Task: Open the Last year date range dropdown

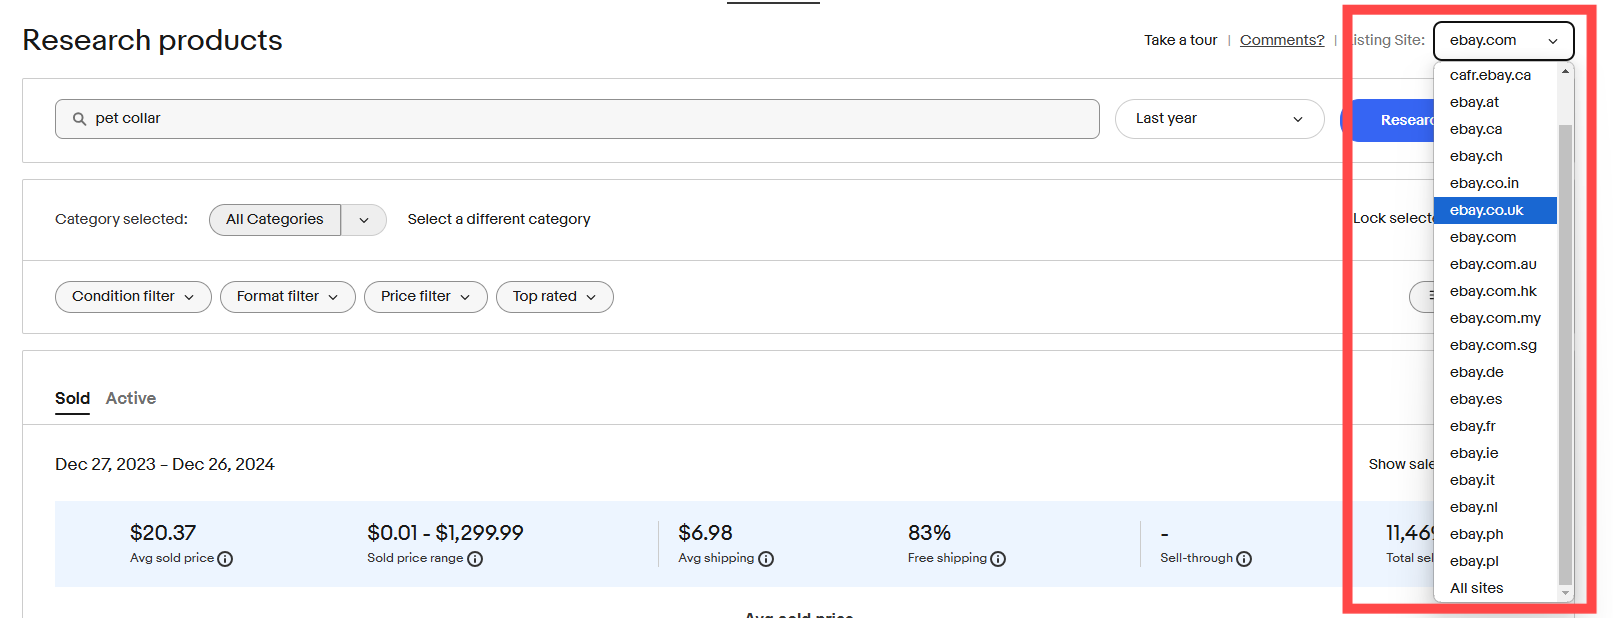Action: click(1219, 119)
